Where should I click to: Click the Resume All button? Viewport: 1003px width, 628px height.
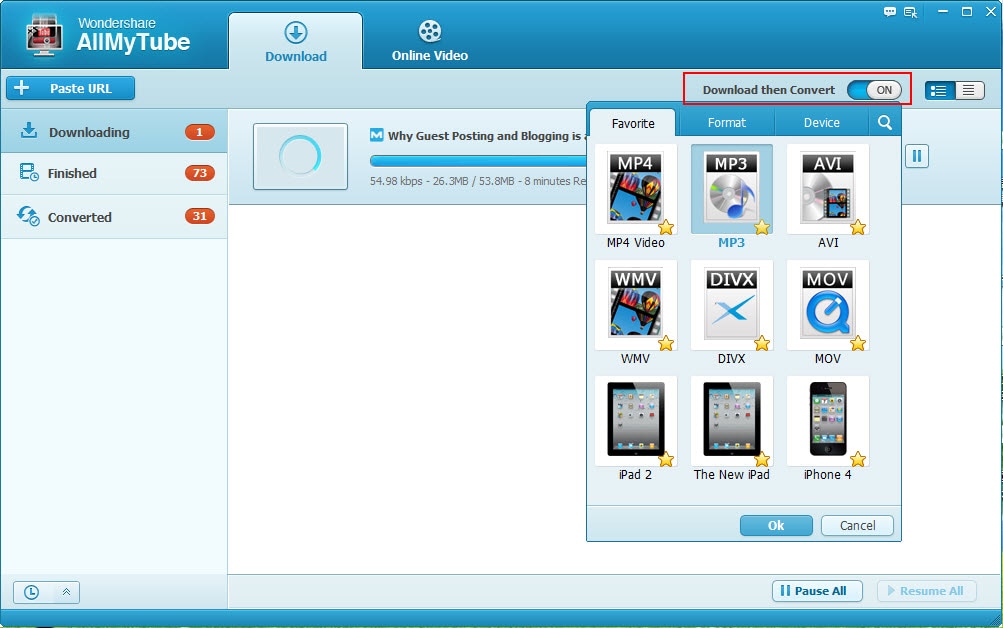pyautogui.click(x=926, y=591)
